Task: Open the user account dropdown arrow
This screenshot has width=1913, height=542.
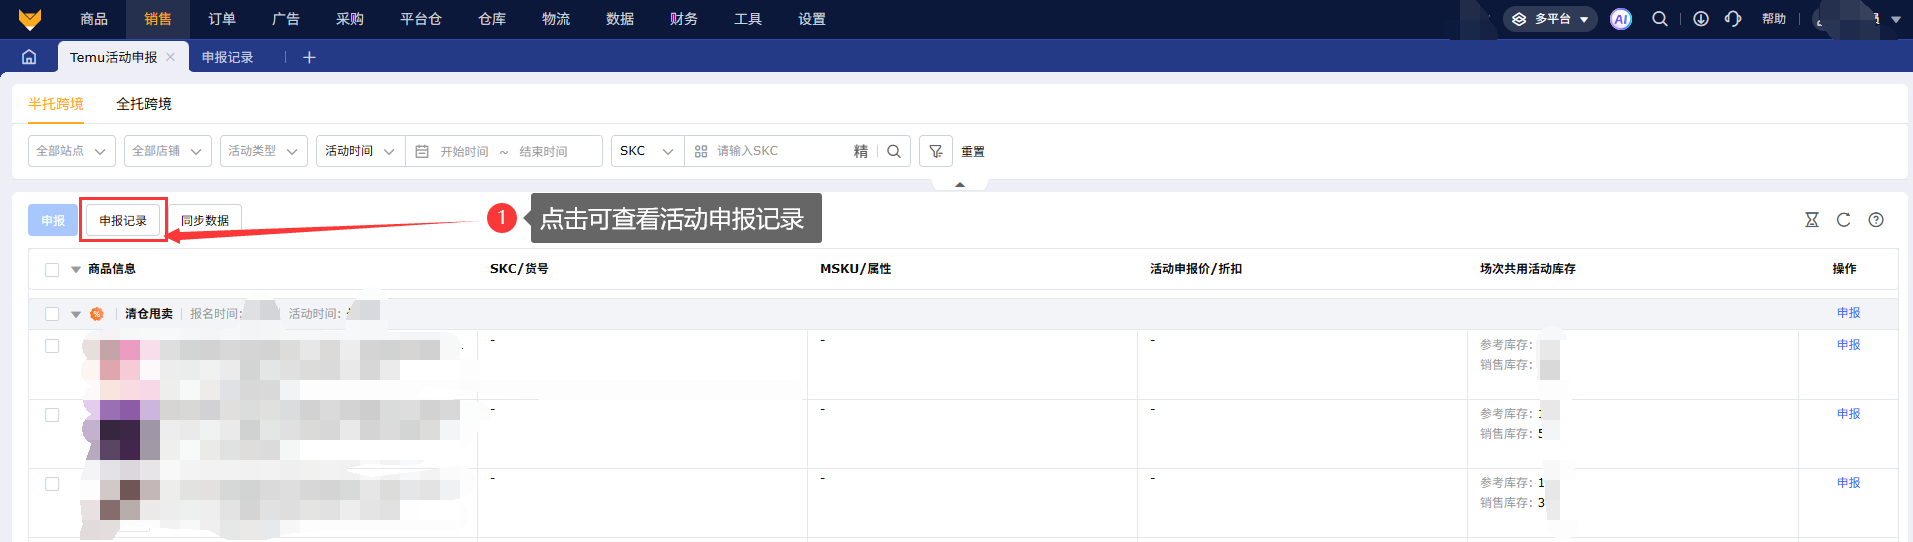Action: tap(1896, 19)
